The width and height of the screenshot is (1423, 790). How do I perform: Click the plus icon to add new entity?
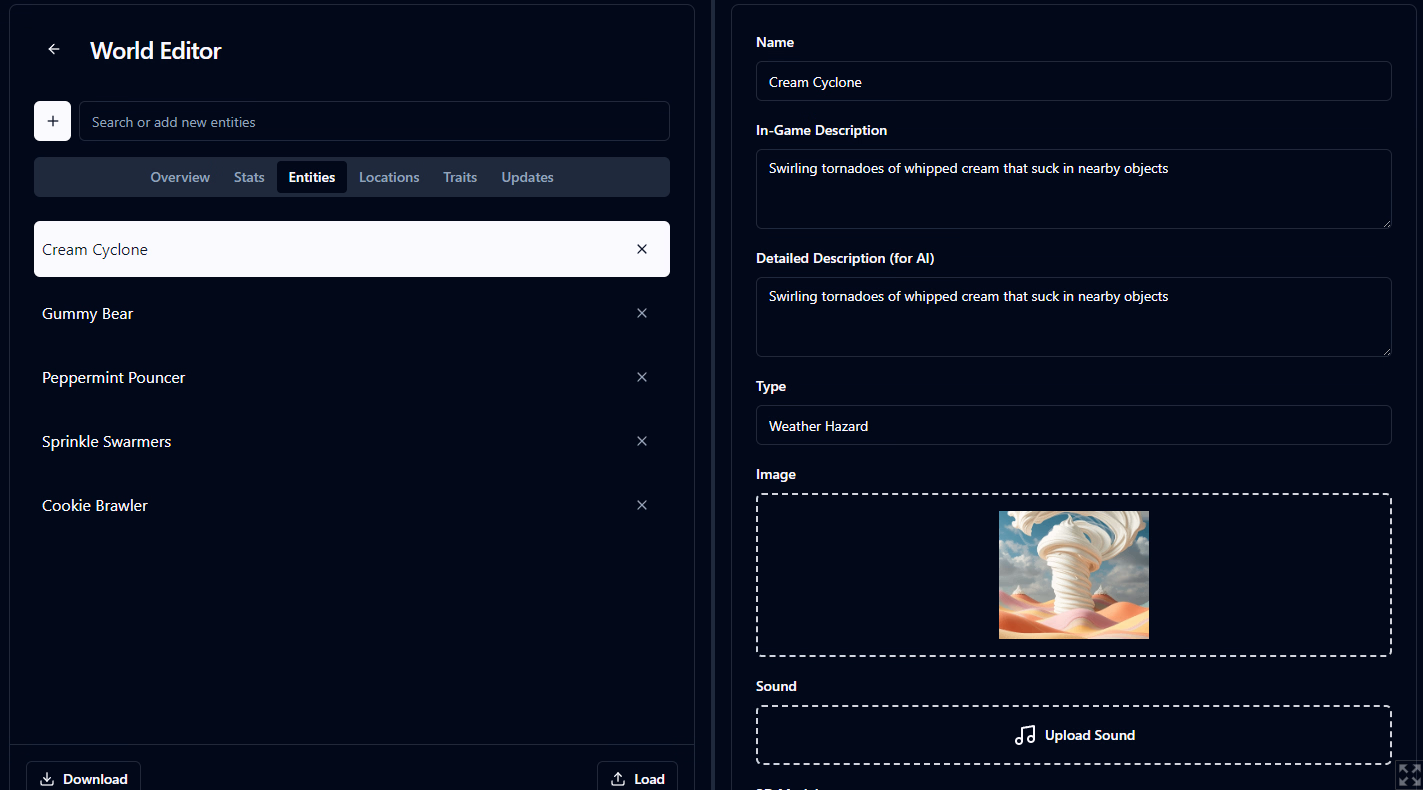pyautogui.click(x=52, y=120)
